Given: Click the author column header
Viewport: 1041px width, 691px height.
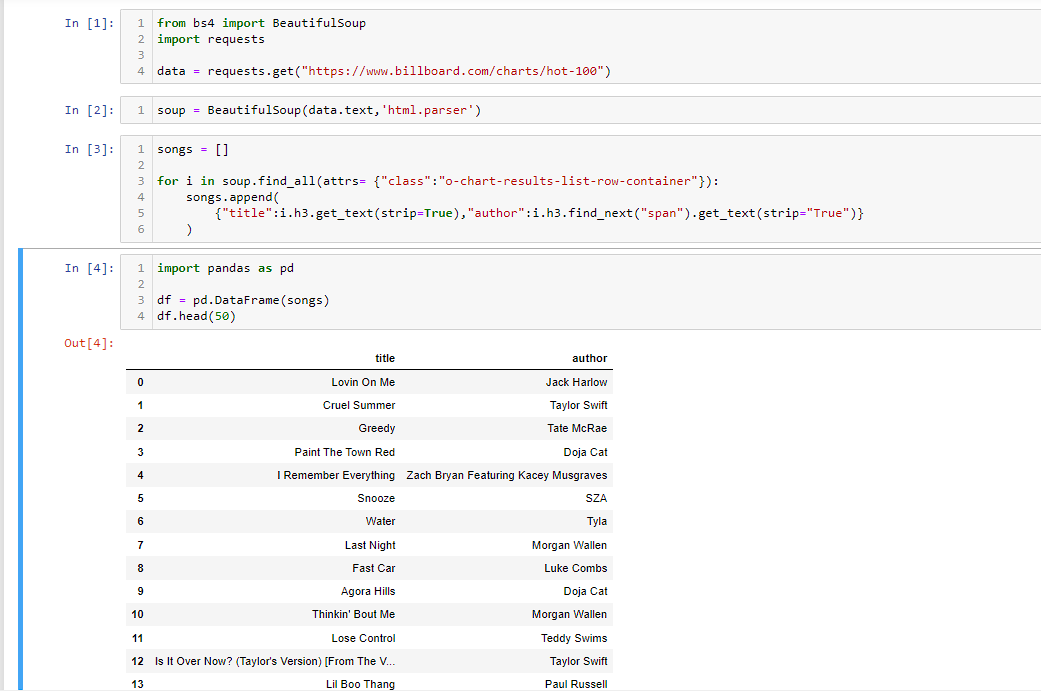Looking at the screenshot, I should coord(590,358).
